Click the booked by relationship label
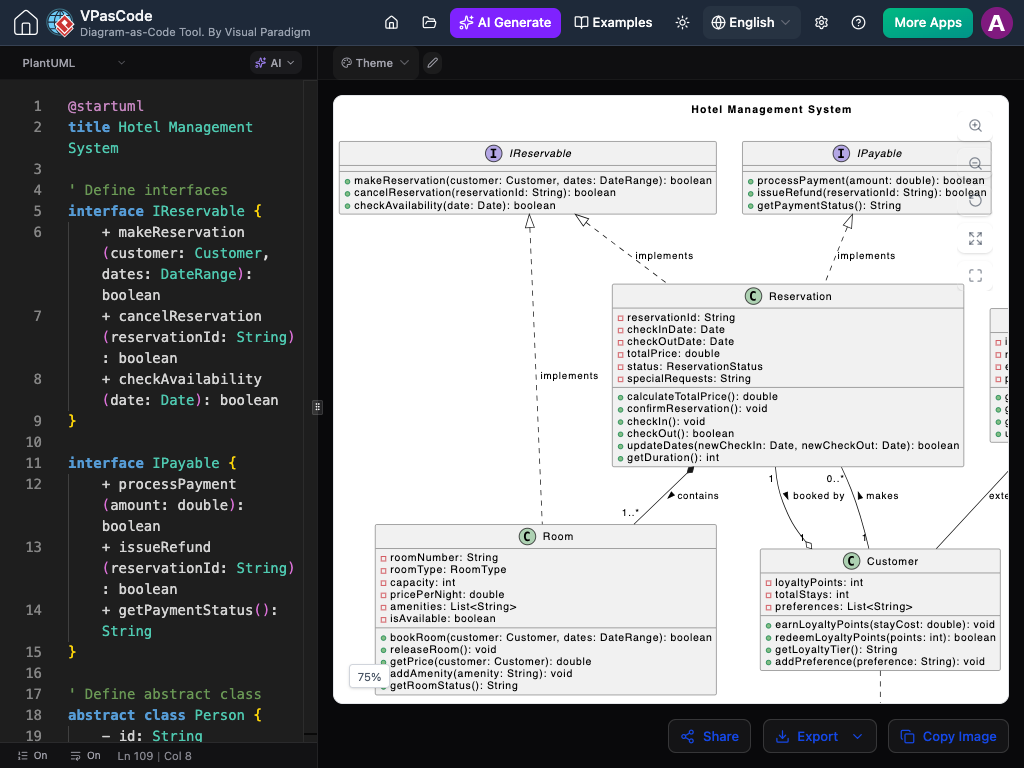The width and height of the screenshot is (1024, 768). 818,496
